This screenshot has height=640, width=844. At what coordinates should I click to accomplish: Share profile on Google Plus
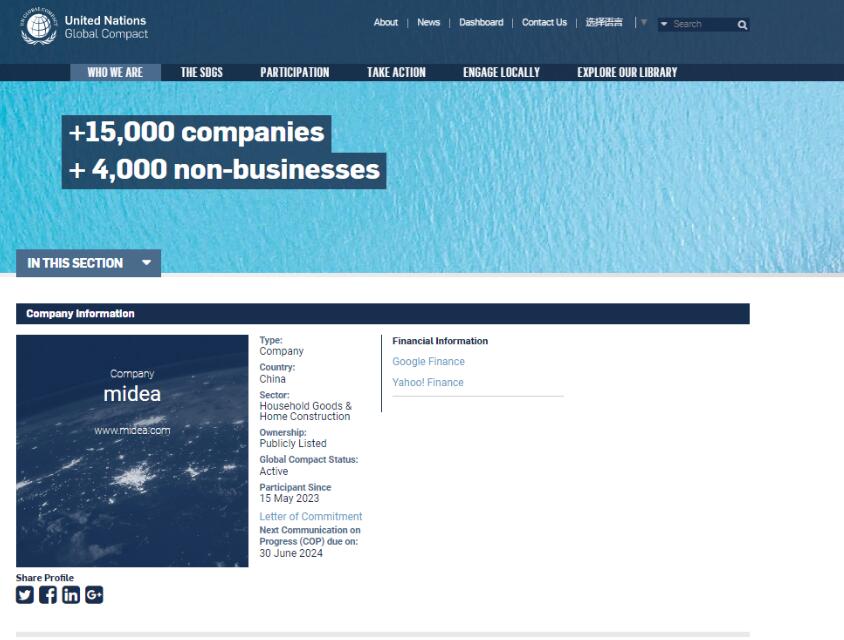point(94,595)
